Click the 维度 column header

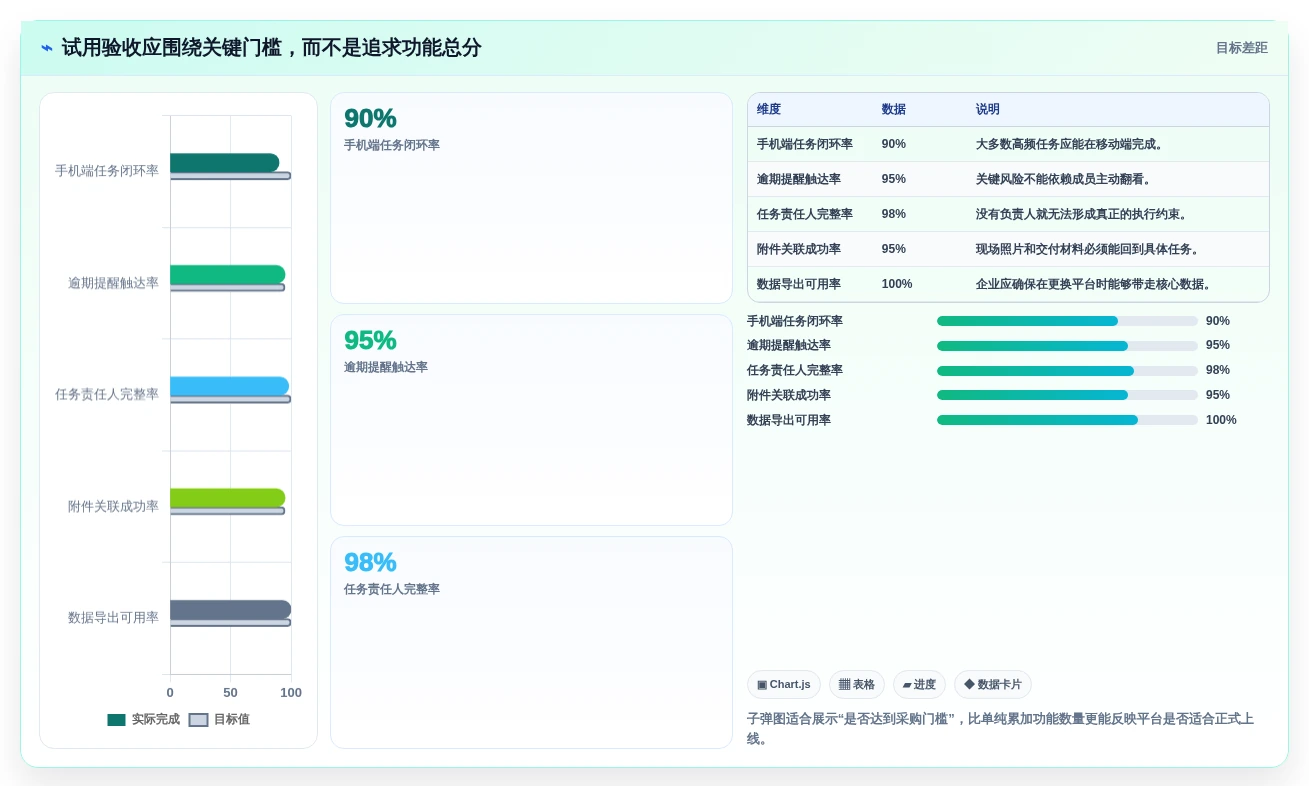tap(769, 110)
